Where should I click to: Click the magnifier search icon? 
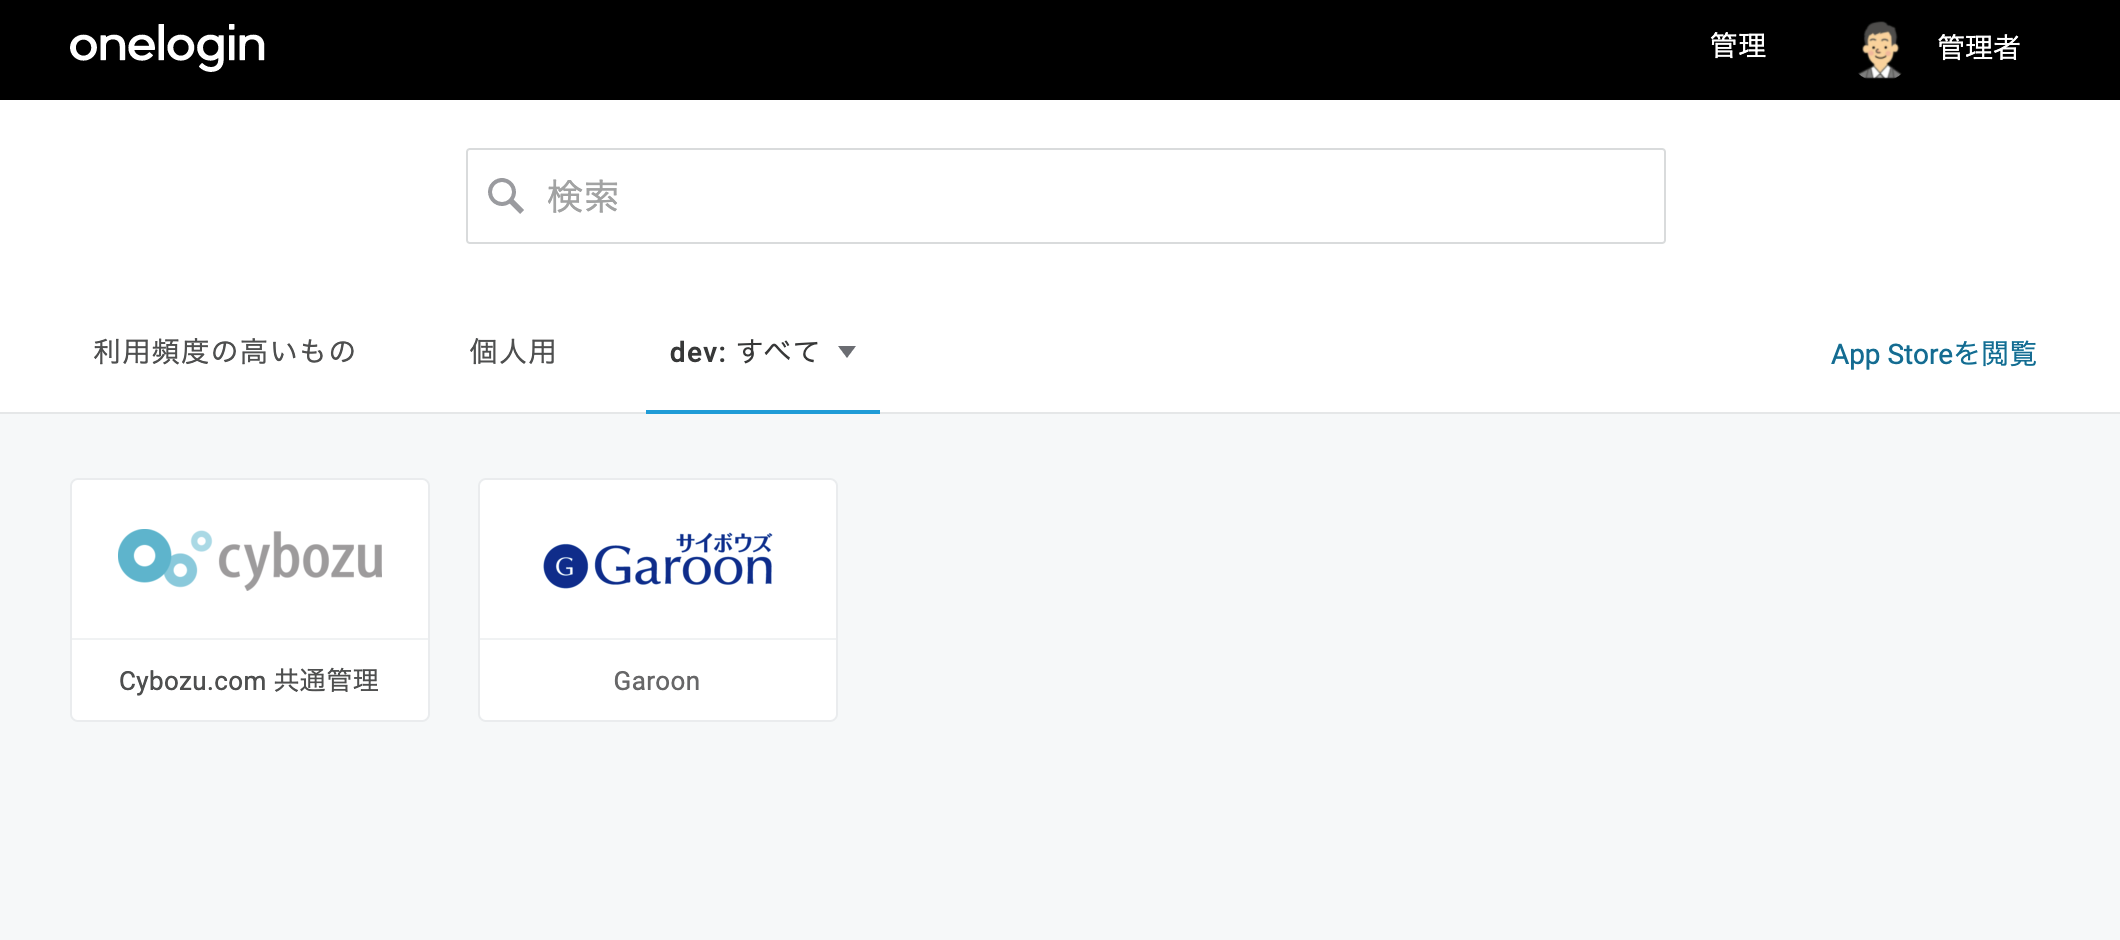point(505,196)
